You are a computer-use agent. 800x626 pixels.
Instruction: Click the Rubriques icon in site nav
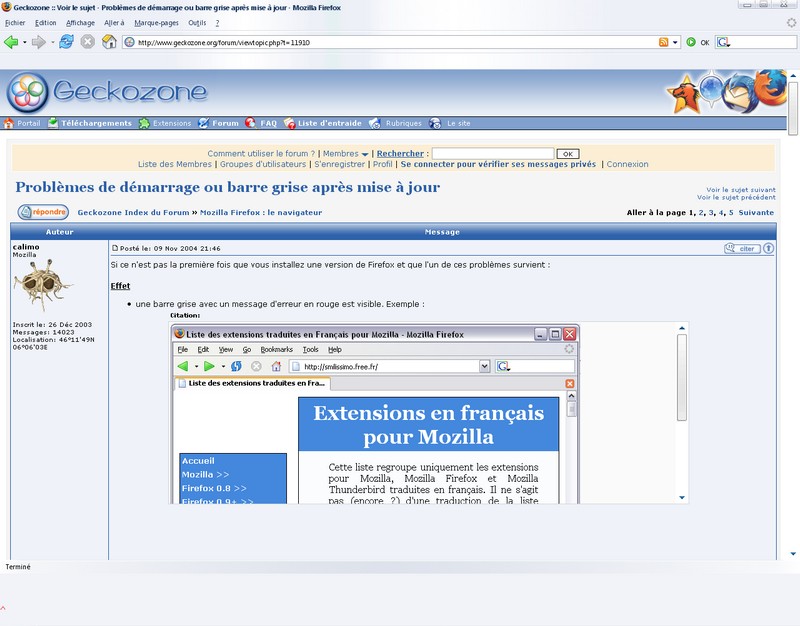click(375, 123)
